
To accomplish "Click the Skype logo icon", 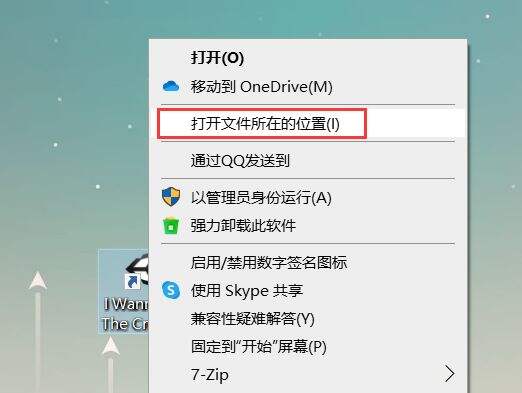I will pyautogui.click(x=171, y=290).
